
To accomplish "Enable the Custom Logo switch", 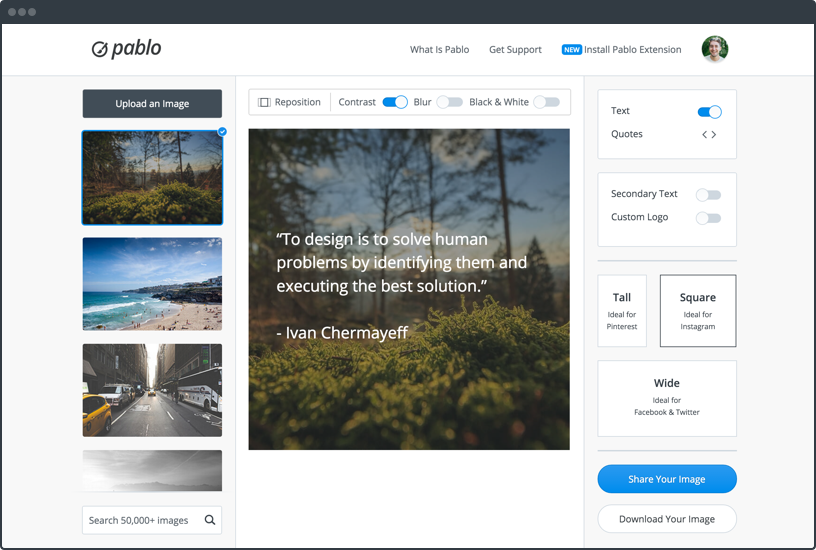I will (x=708, y=218).
